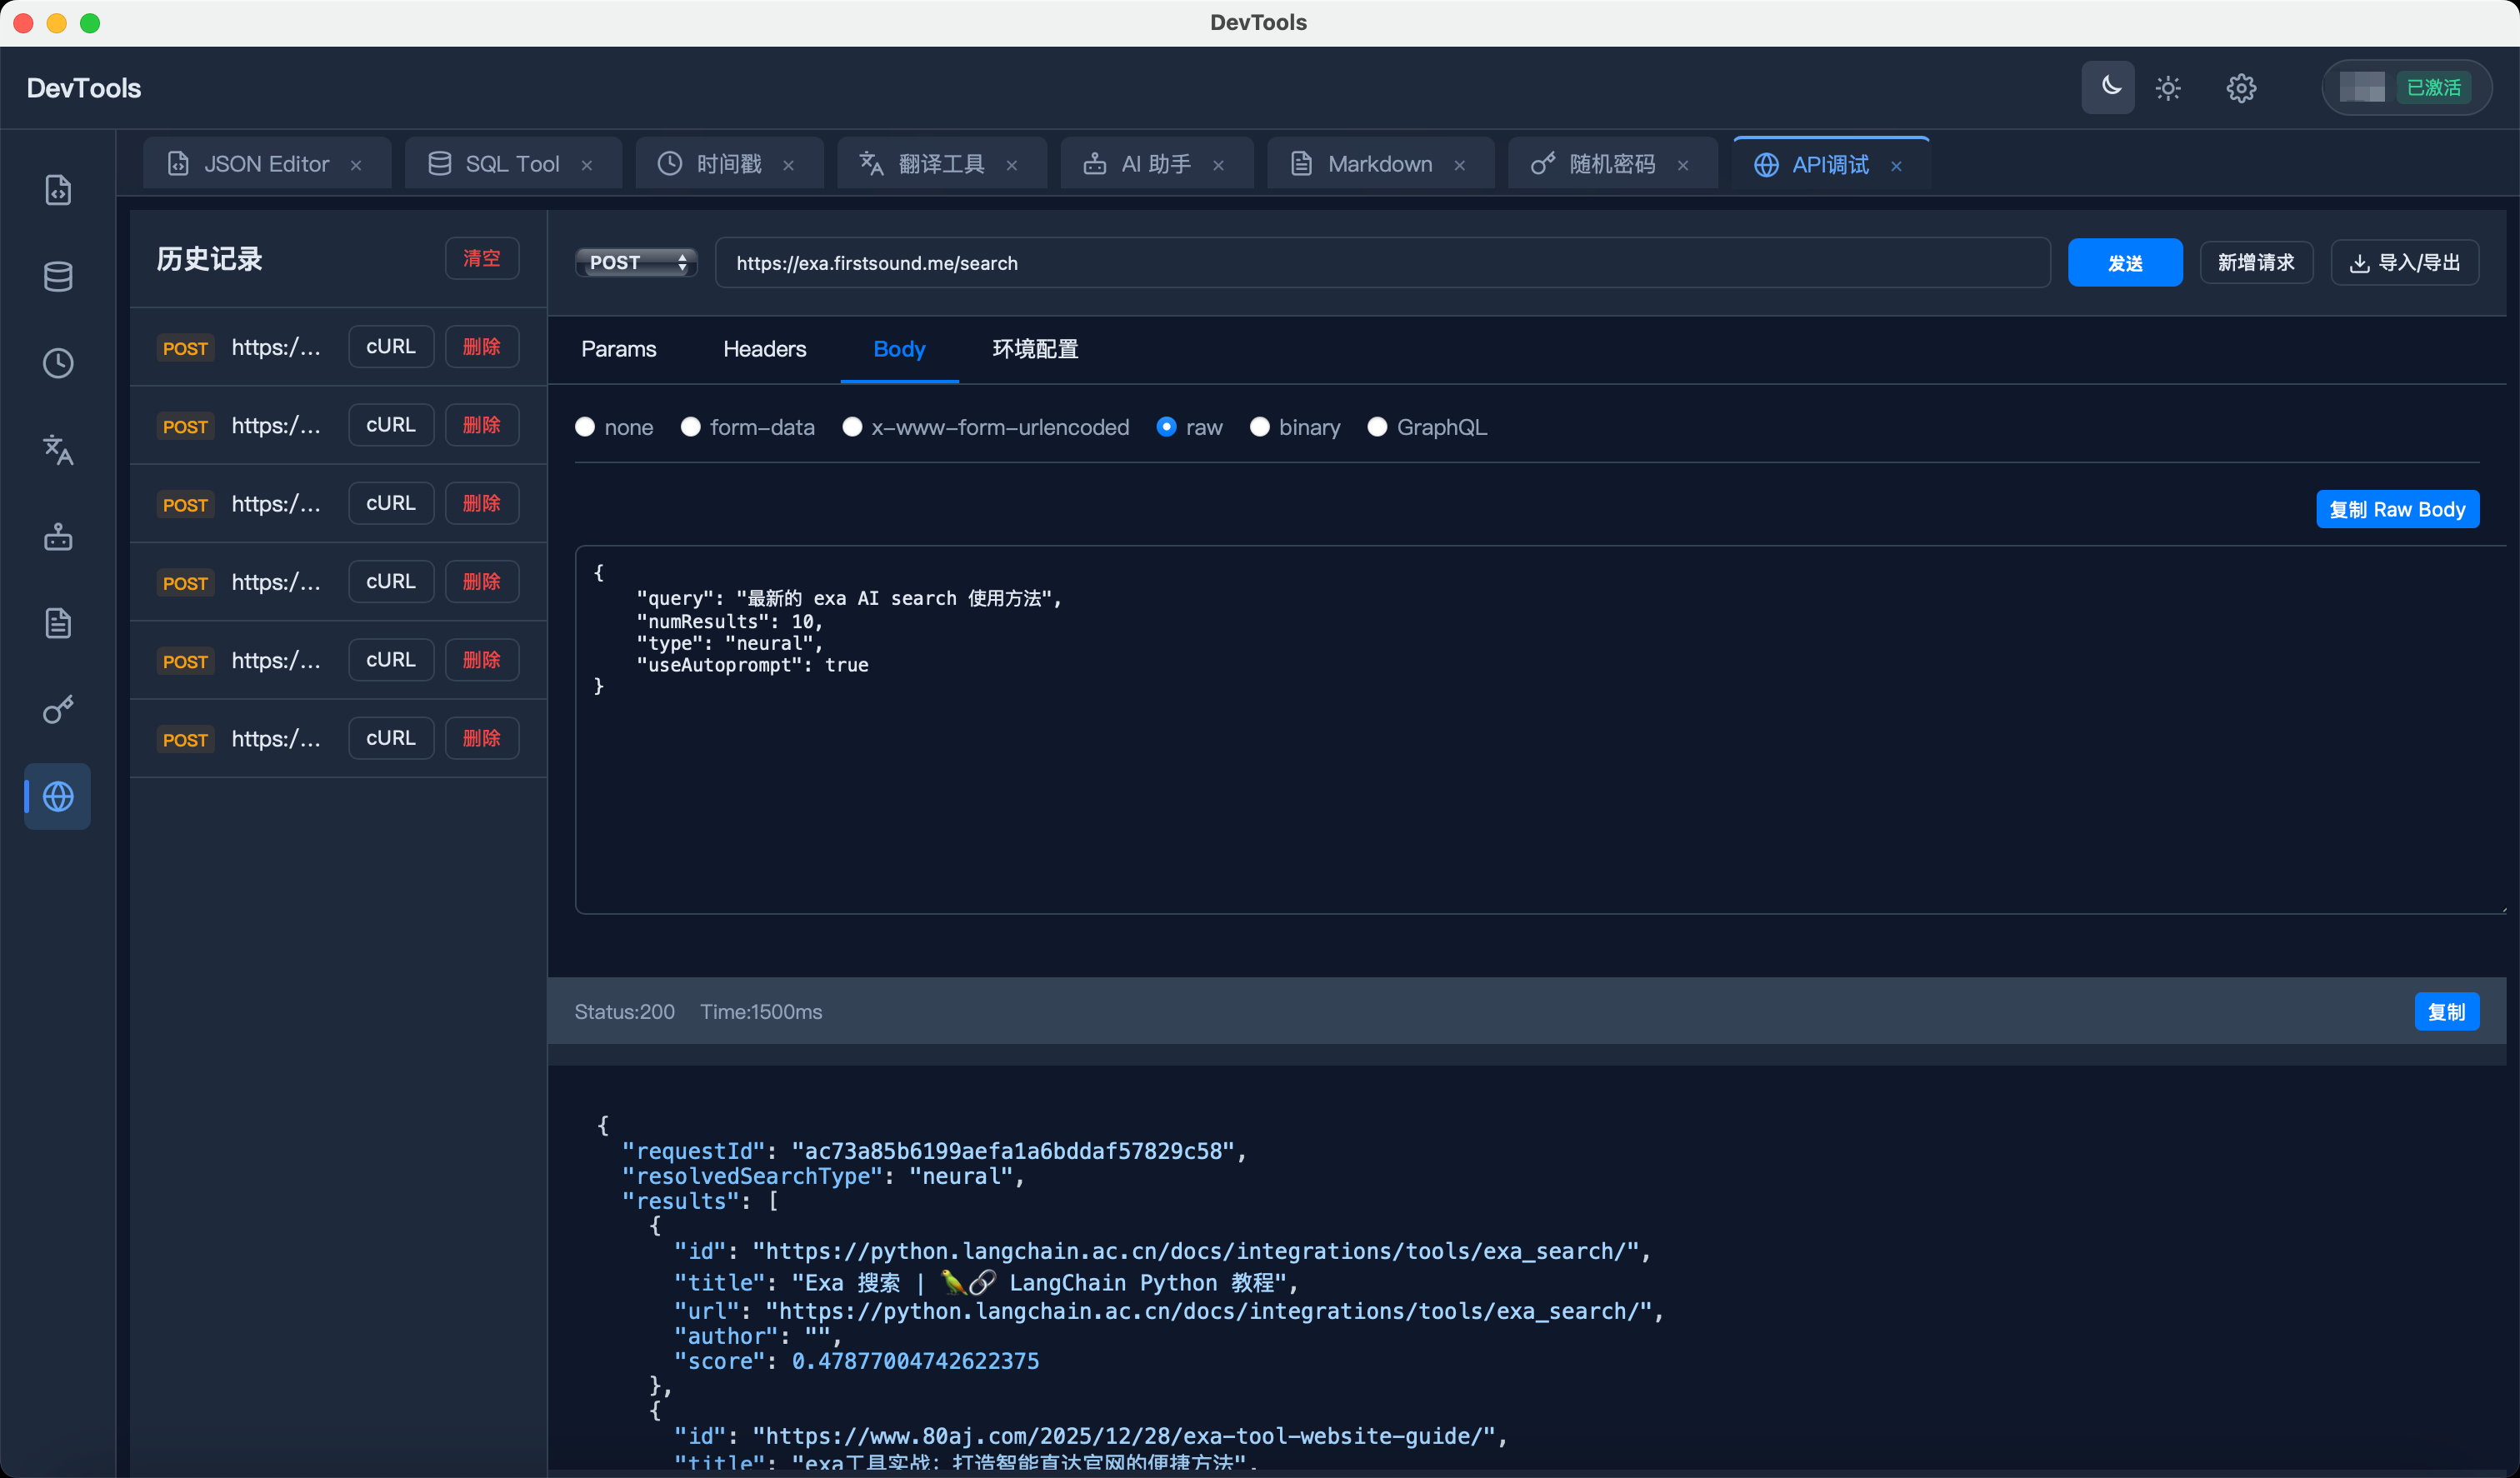Image resolution: width=2520 pixels, height=1478 pixels.
Task: Switch to the SQL Tool tab
Action: pyautogui.click(x=510, y=164)
